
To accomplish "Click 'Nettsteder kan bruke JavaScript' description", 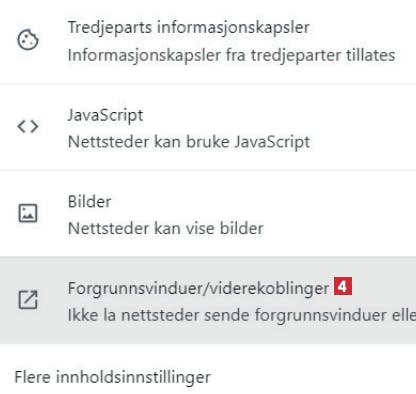I will (189, 142).
